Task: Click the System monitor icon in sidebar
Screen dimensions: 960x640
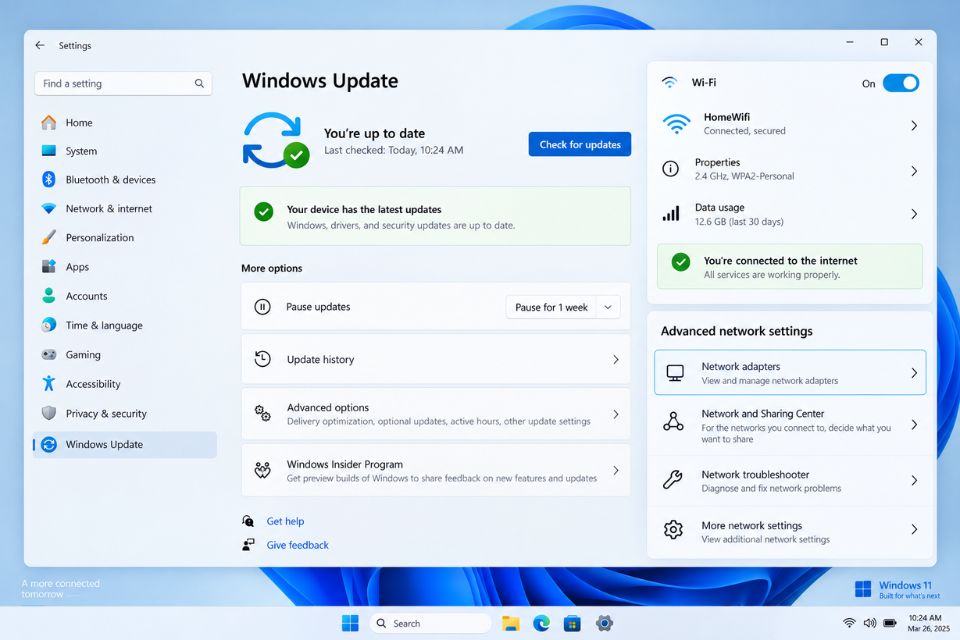Action: [x=48, y=151]
